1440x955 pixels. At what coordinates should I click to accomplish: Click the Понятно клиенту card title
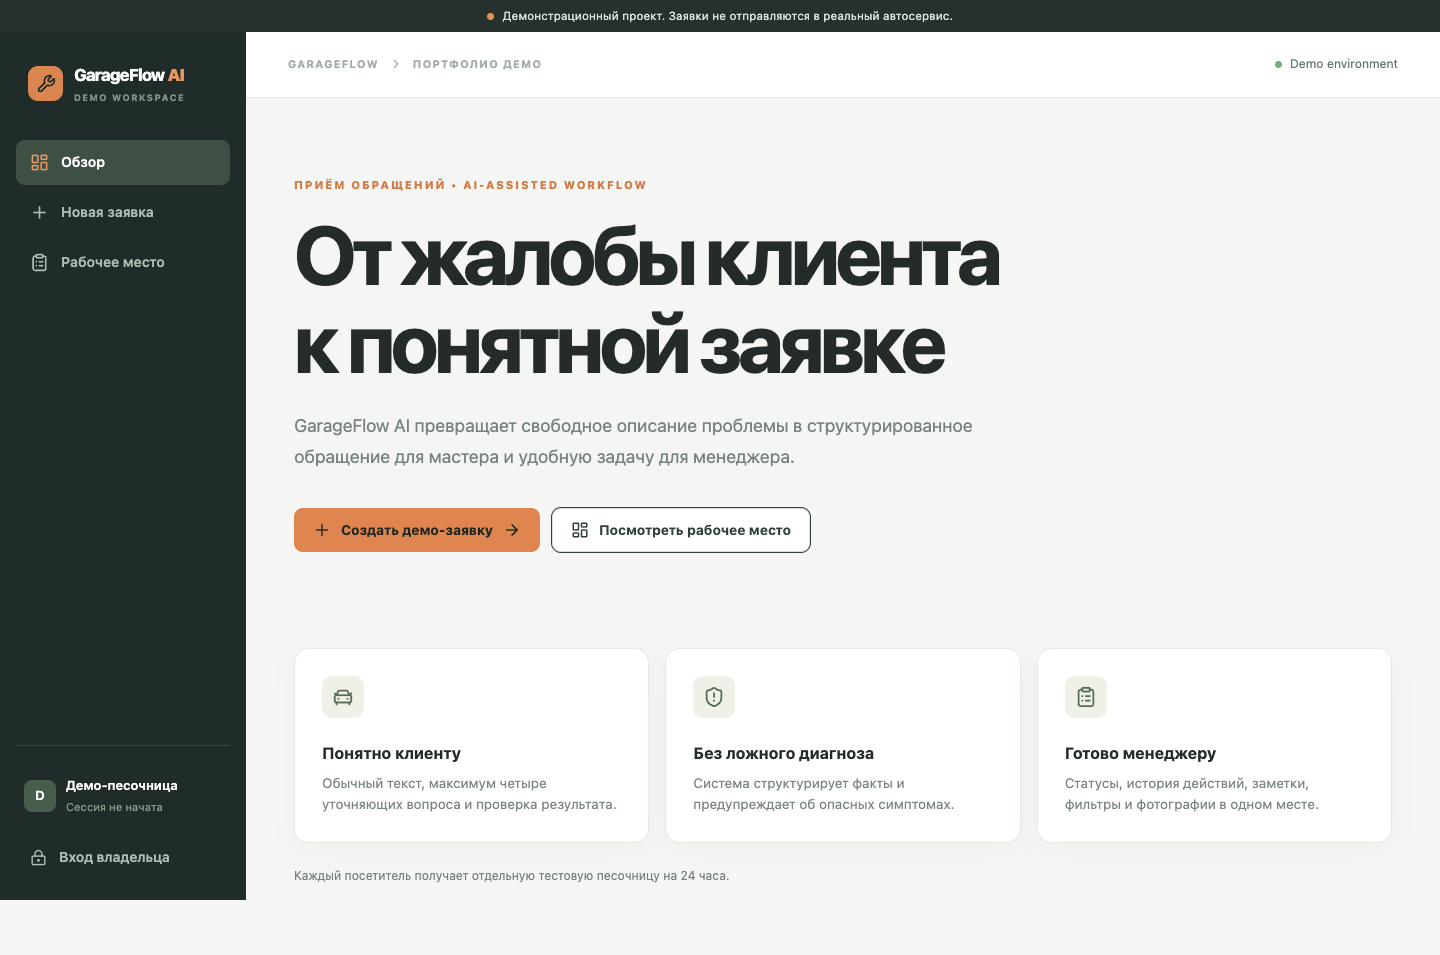click(x=391, y=753)
